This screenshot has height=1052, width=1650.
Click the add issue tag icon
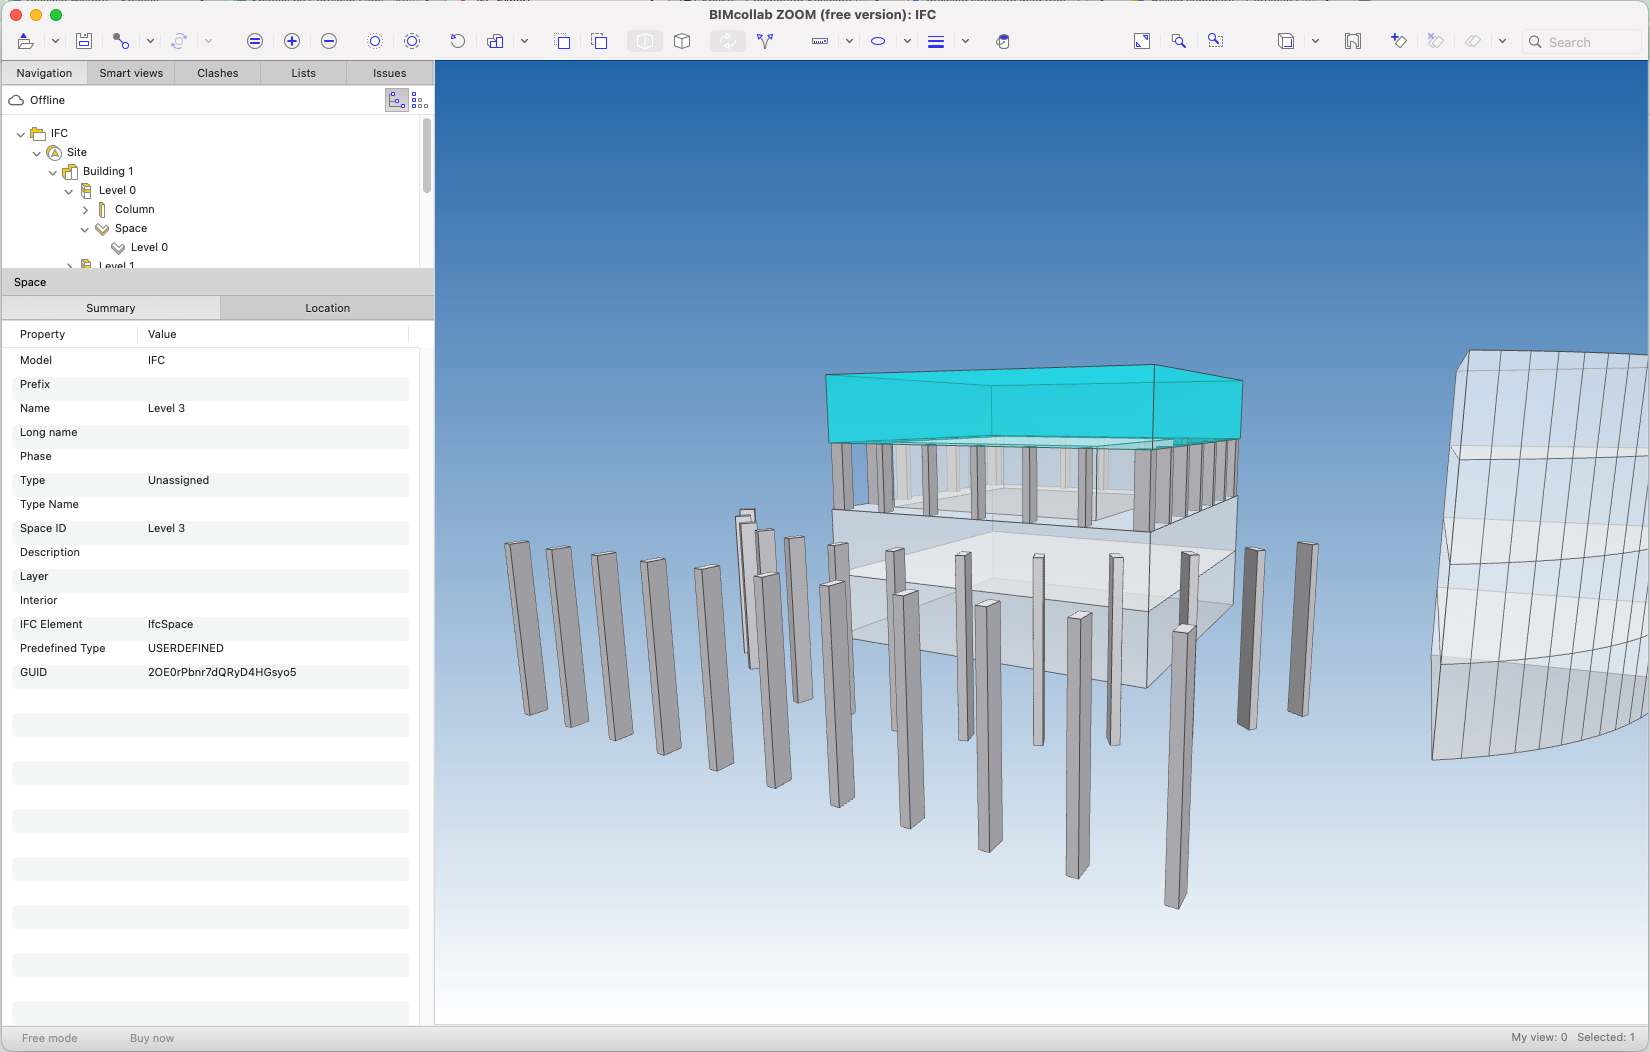[x=1398, y=41]
